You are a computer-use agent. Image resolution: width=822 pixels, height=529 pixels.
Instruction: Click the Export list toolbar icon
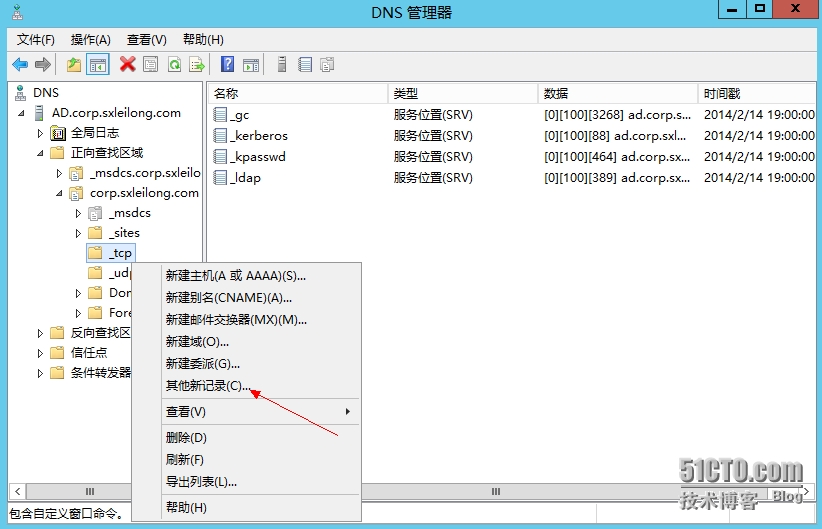[197, 65]
